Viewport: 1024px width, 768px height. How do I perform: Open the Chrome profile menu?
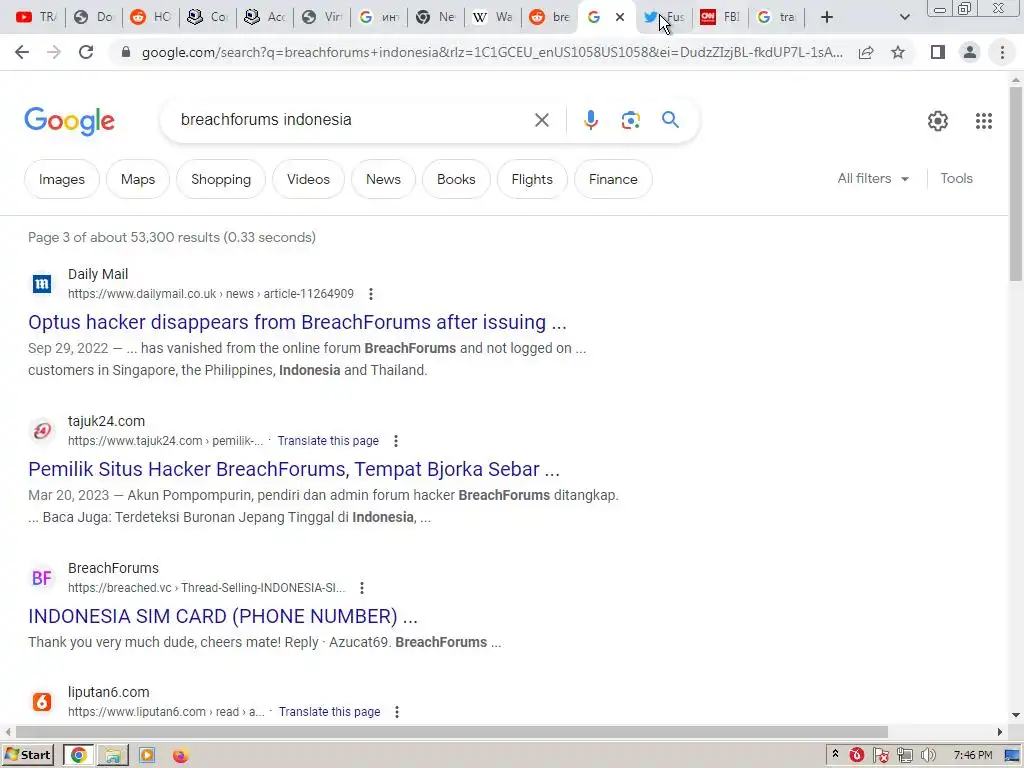click(970, 52)
